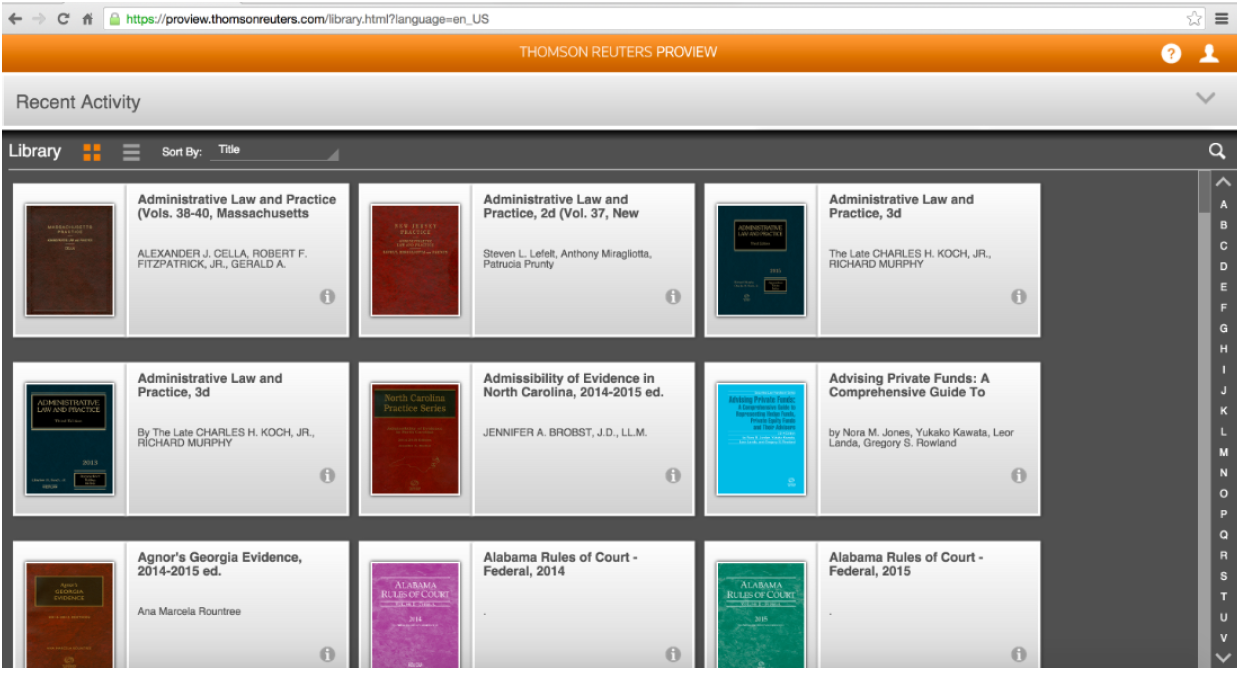The height and width of the screenshot is (673, 1238).
Task: Show info for Agnor's Georgia Evidence
Action: [327, 654]
